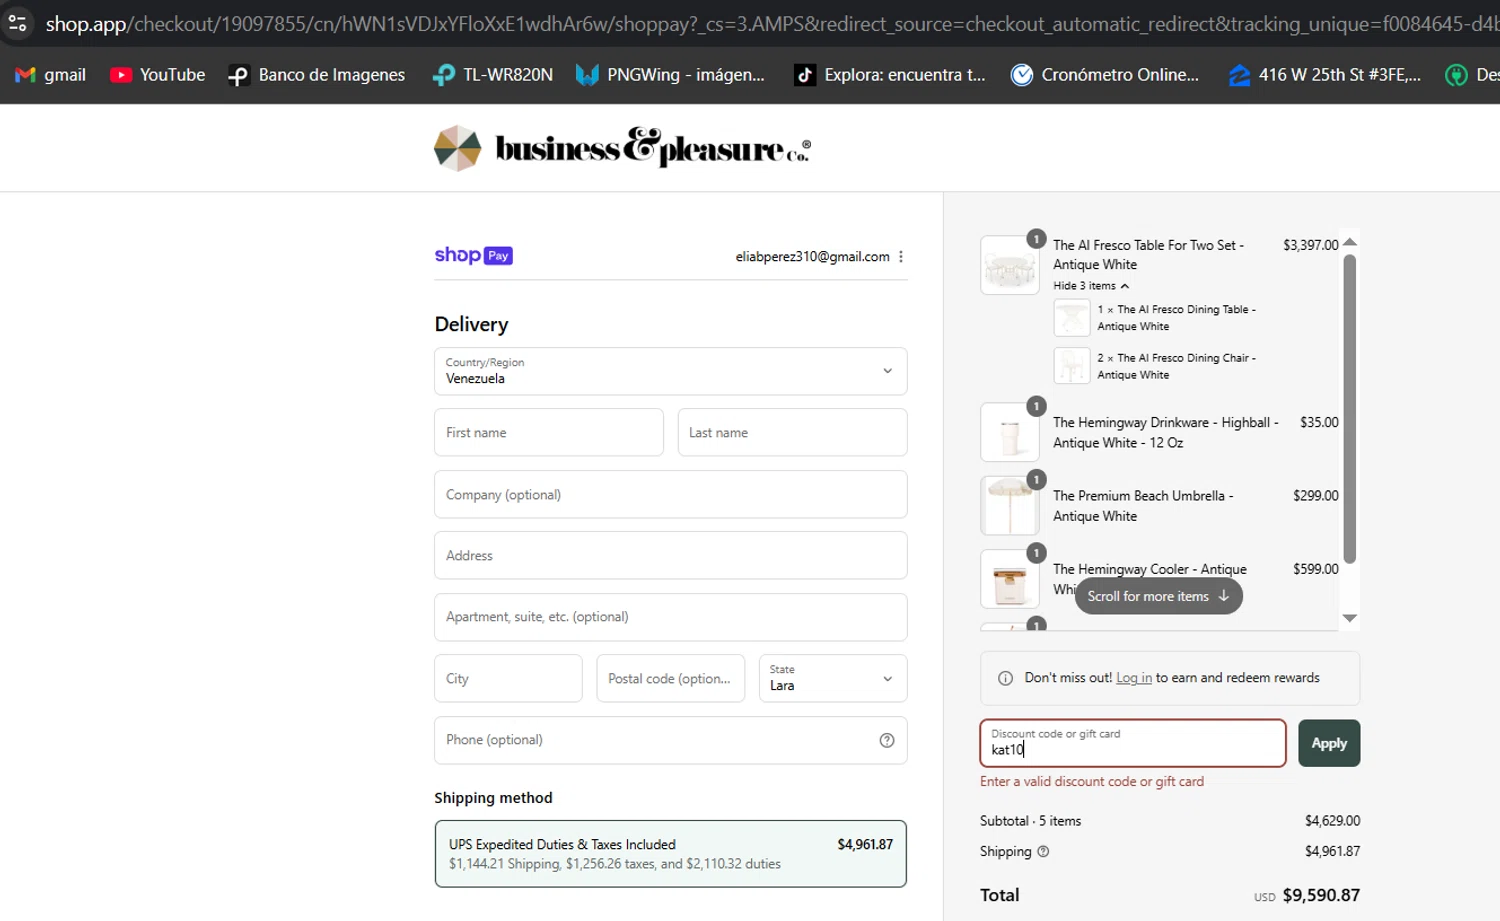Click the Subtotal $4,629.00 amount

click(1332, 821)
